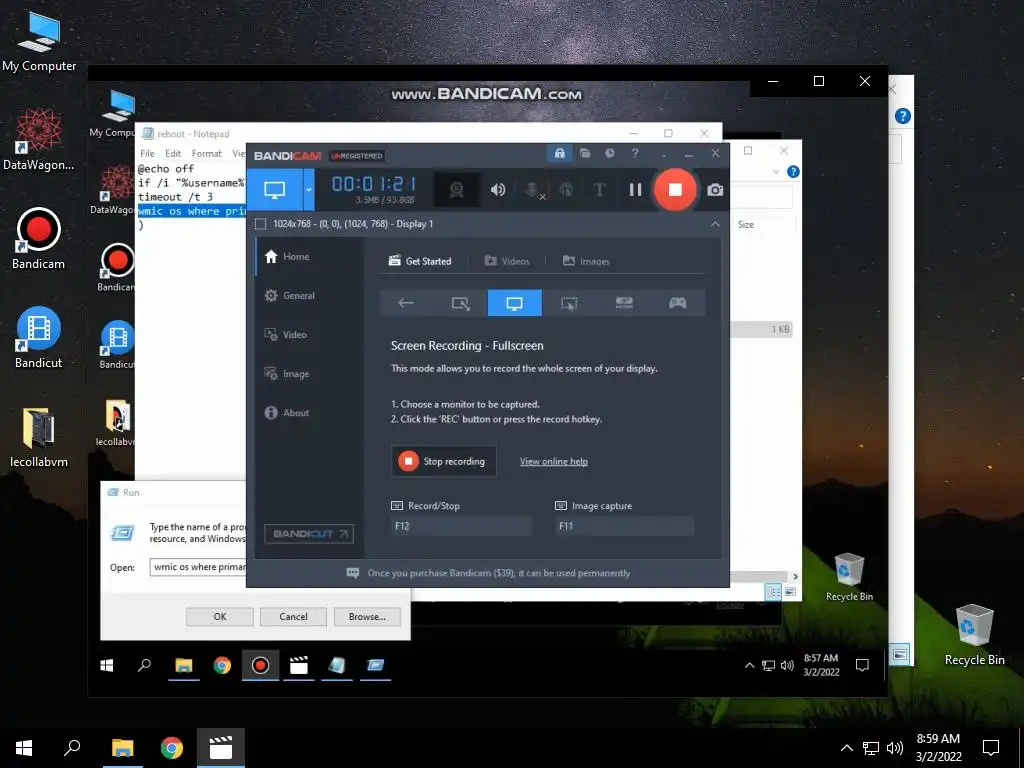Switch to the Images tab
This screenshot has height=768, width=1024.
pyautogui.click(x=586, y=261)
